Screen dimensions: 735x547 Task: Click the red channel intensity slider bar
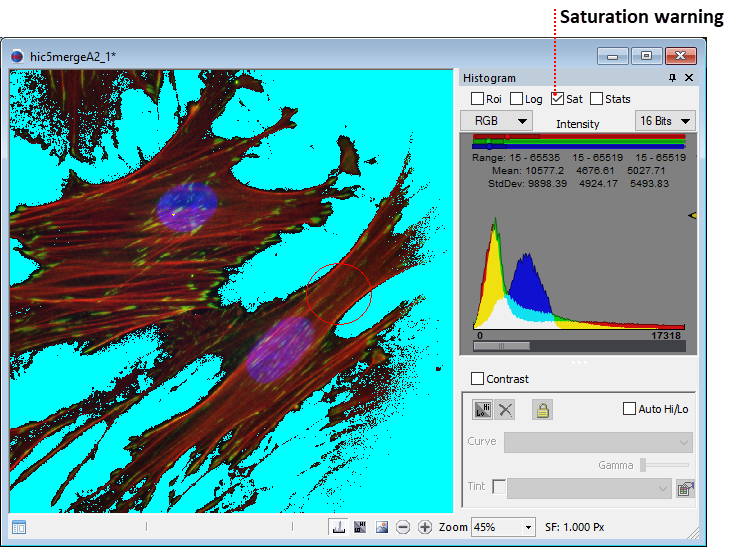[579, 136]
